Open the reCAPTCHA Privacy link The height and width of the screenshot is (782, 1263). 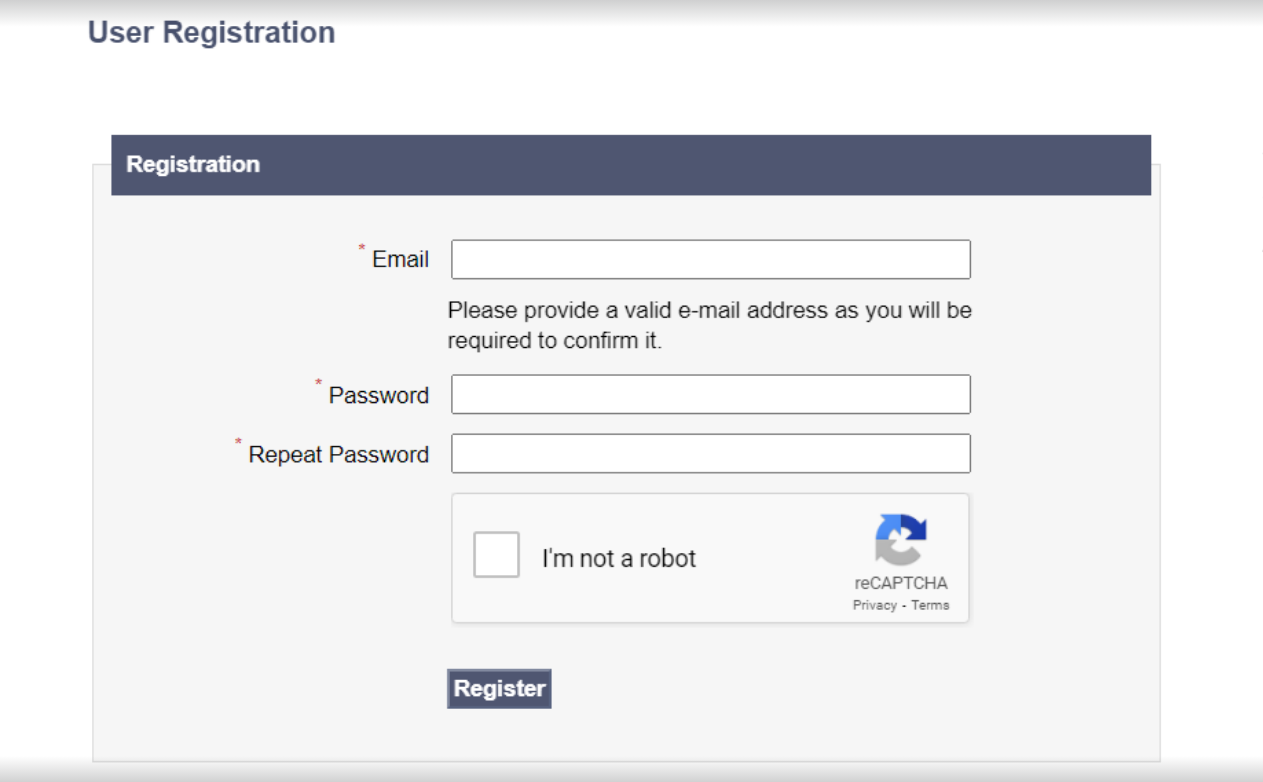tap(874, 605)
